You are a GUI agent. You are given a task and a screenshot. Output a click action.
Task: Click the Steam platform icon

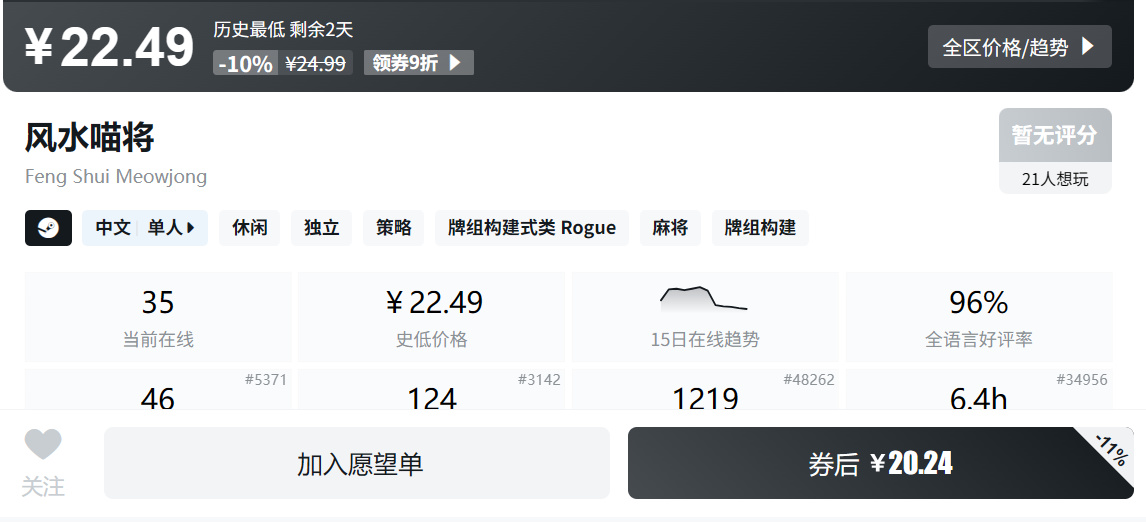[48, 228]
